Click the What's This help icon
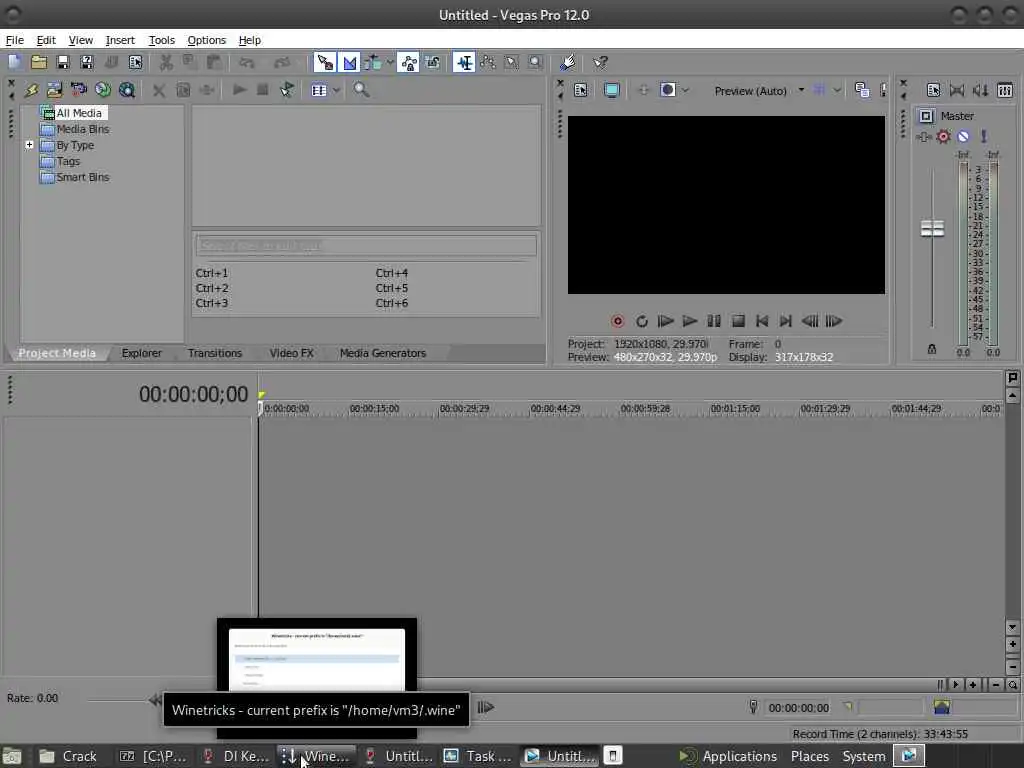 (600, 63)
